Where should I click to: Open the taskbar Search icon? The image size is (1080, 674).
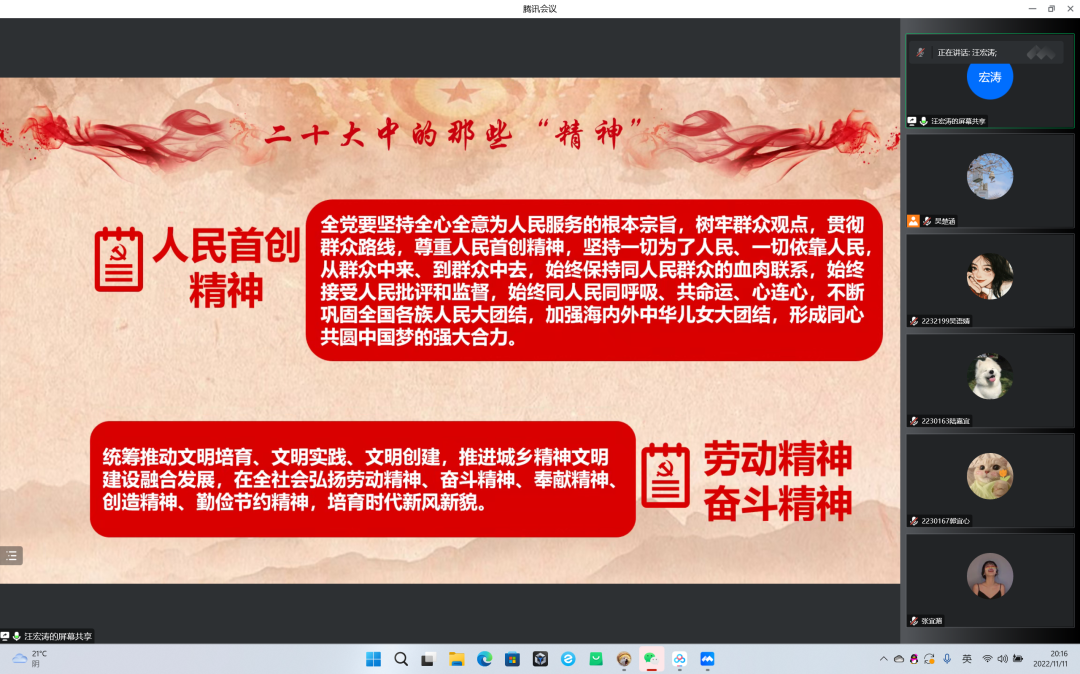[x=401, y=659]
